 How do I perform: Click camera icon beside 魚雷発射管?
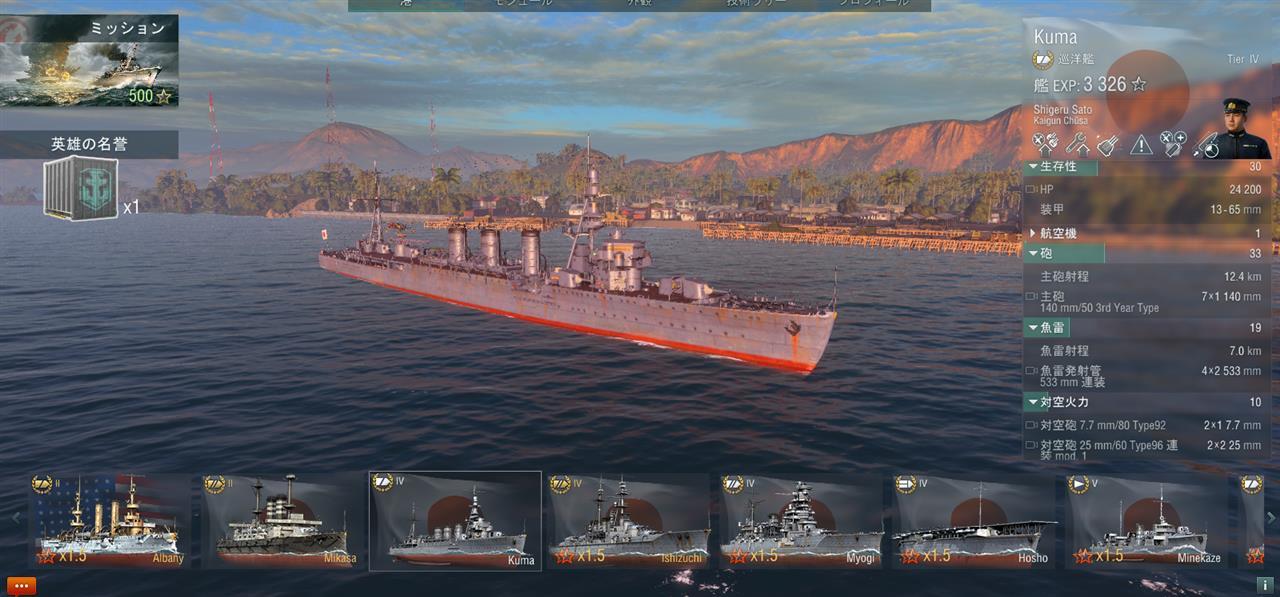(x=1031, y=371)
